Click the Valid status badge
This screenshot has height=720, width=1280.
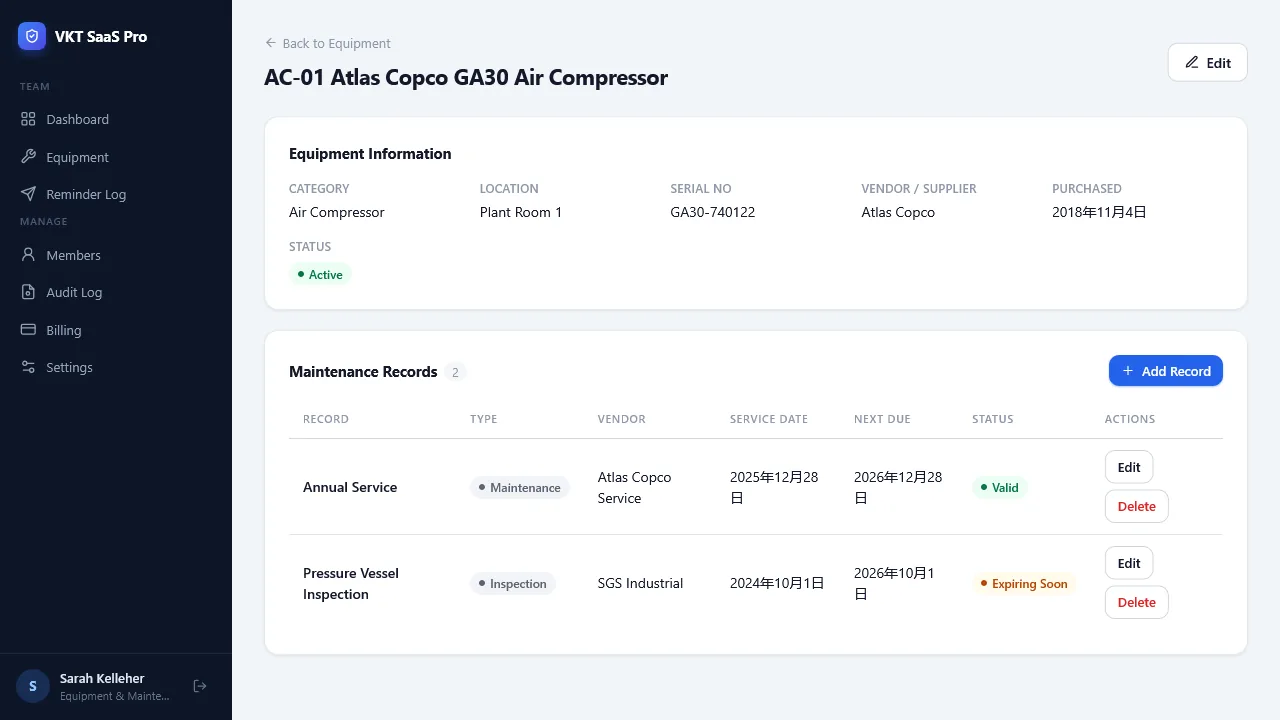999,487
